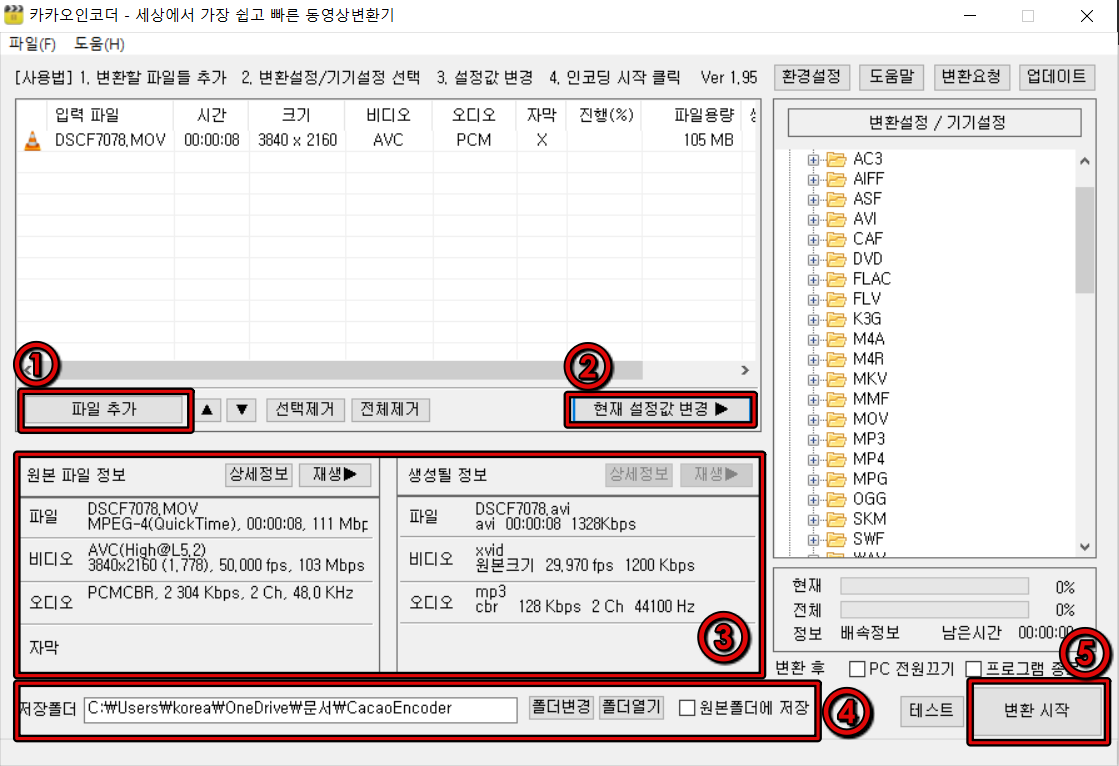The height and width of the screenshot is (766, 1119).
Task: Toggle the 프로그램 종료 checkbox
Action: pyautogui.click(x=973, y=669)
